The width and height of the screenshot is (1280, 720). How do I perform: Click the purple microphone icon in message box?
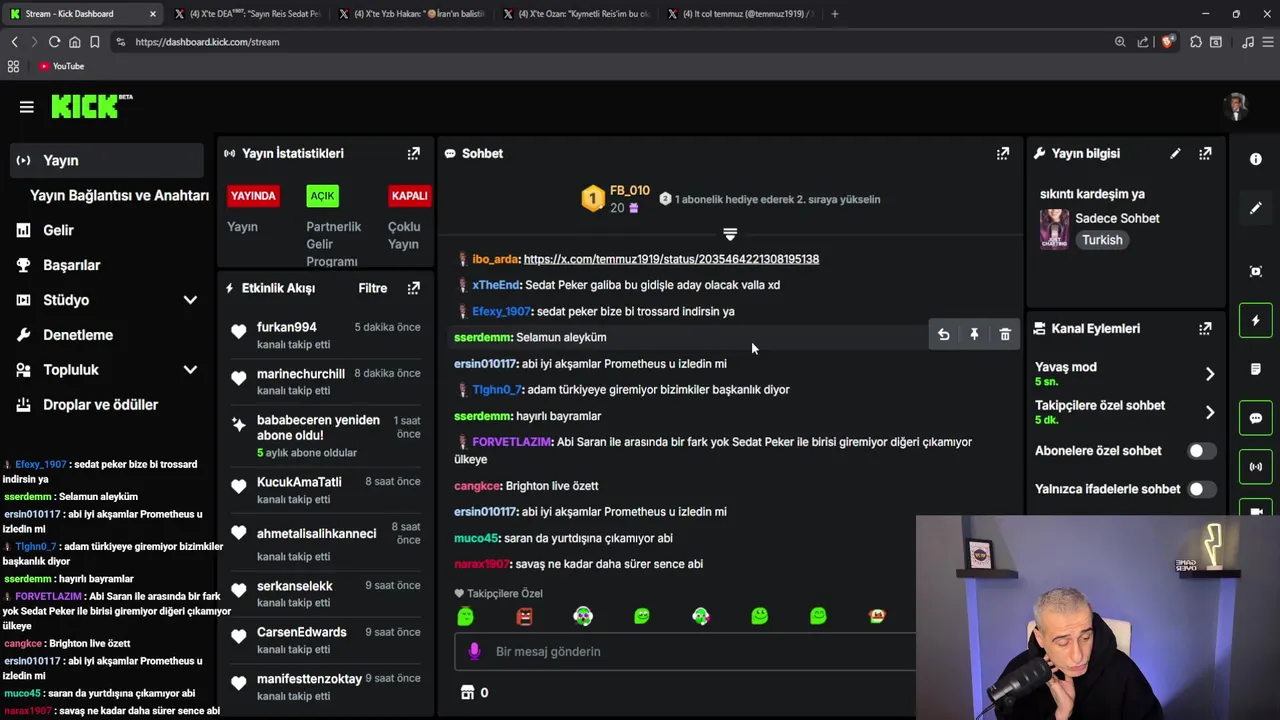(x=475, y=651)
